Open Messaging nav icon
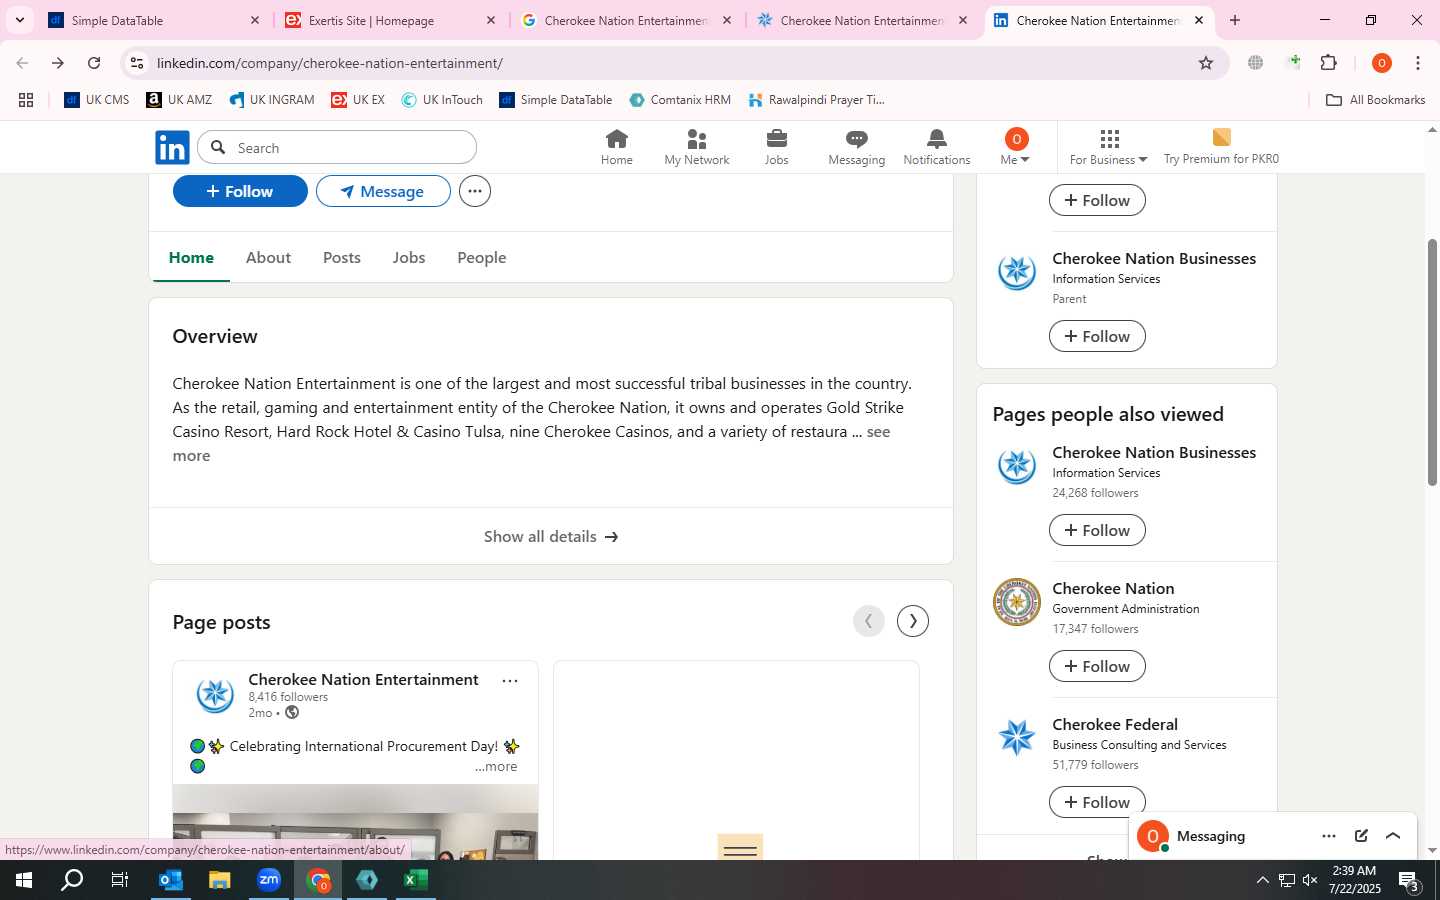Image resolution: width=1440 pixels, height=900 pixels. click(x=856, y=147)
